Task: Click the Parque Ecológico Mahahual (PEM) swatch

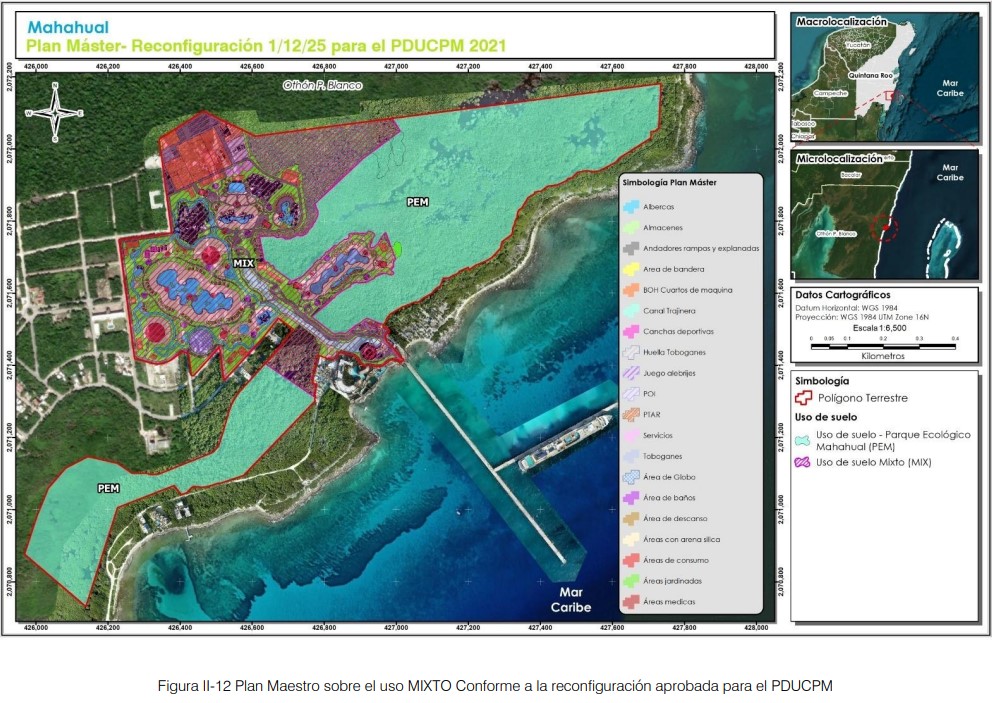Action: 804,440
